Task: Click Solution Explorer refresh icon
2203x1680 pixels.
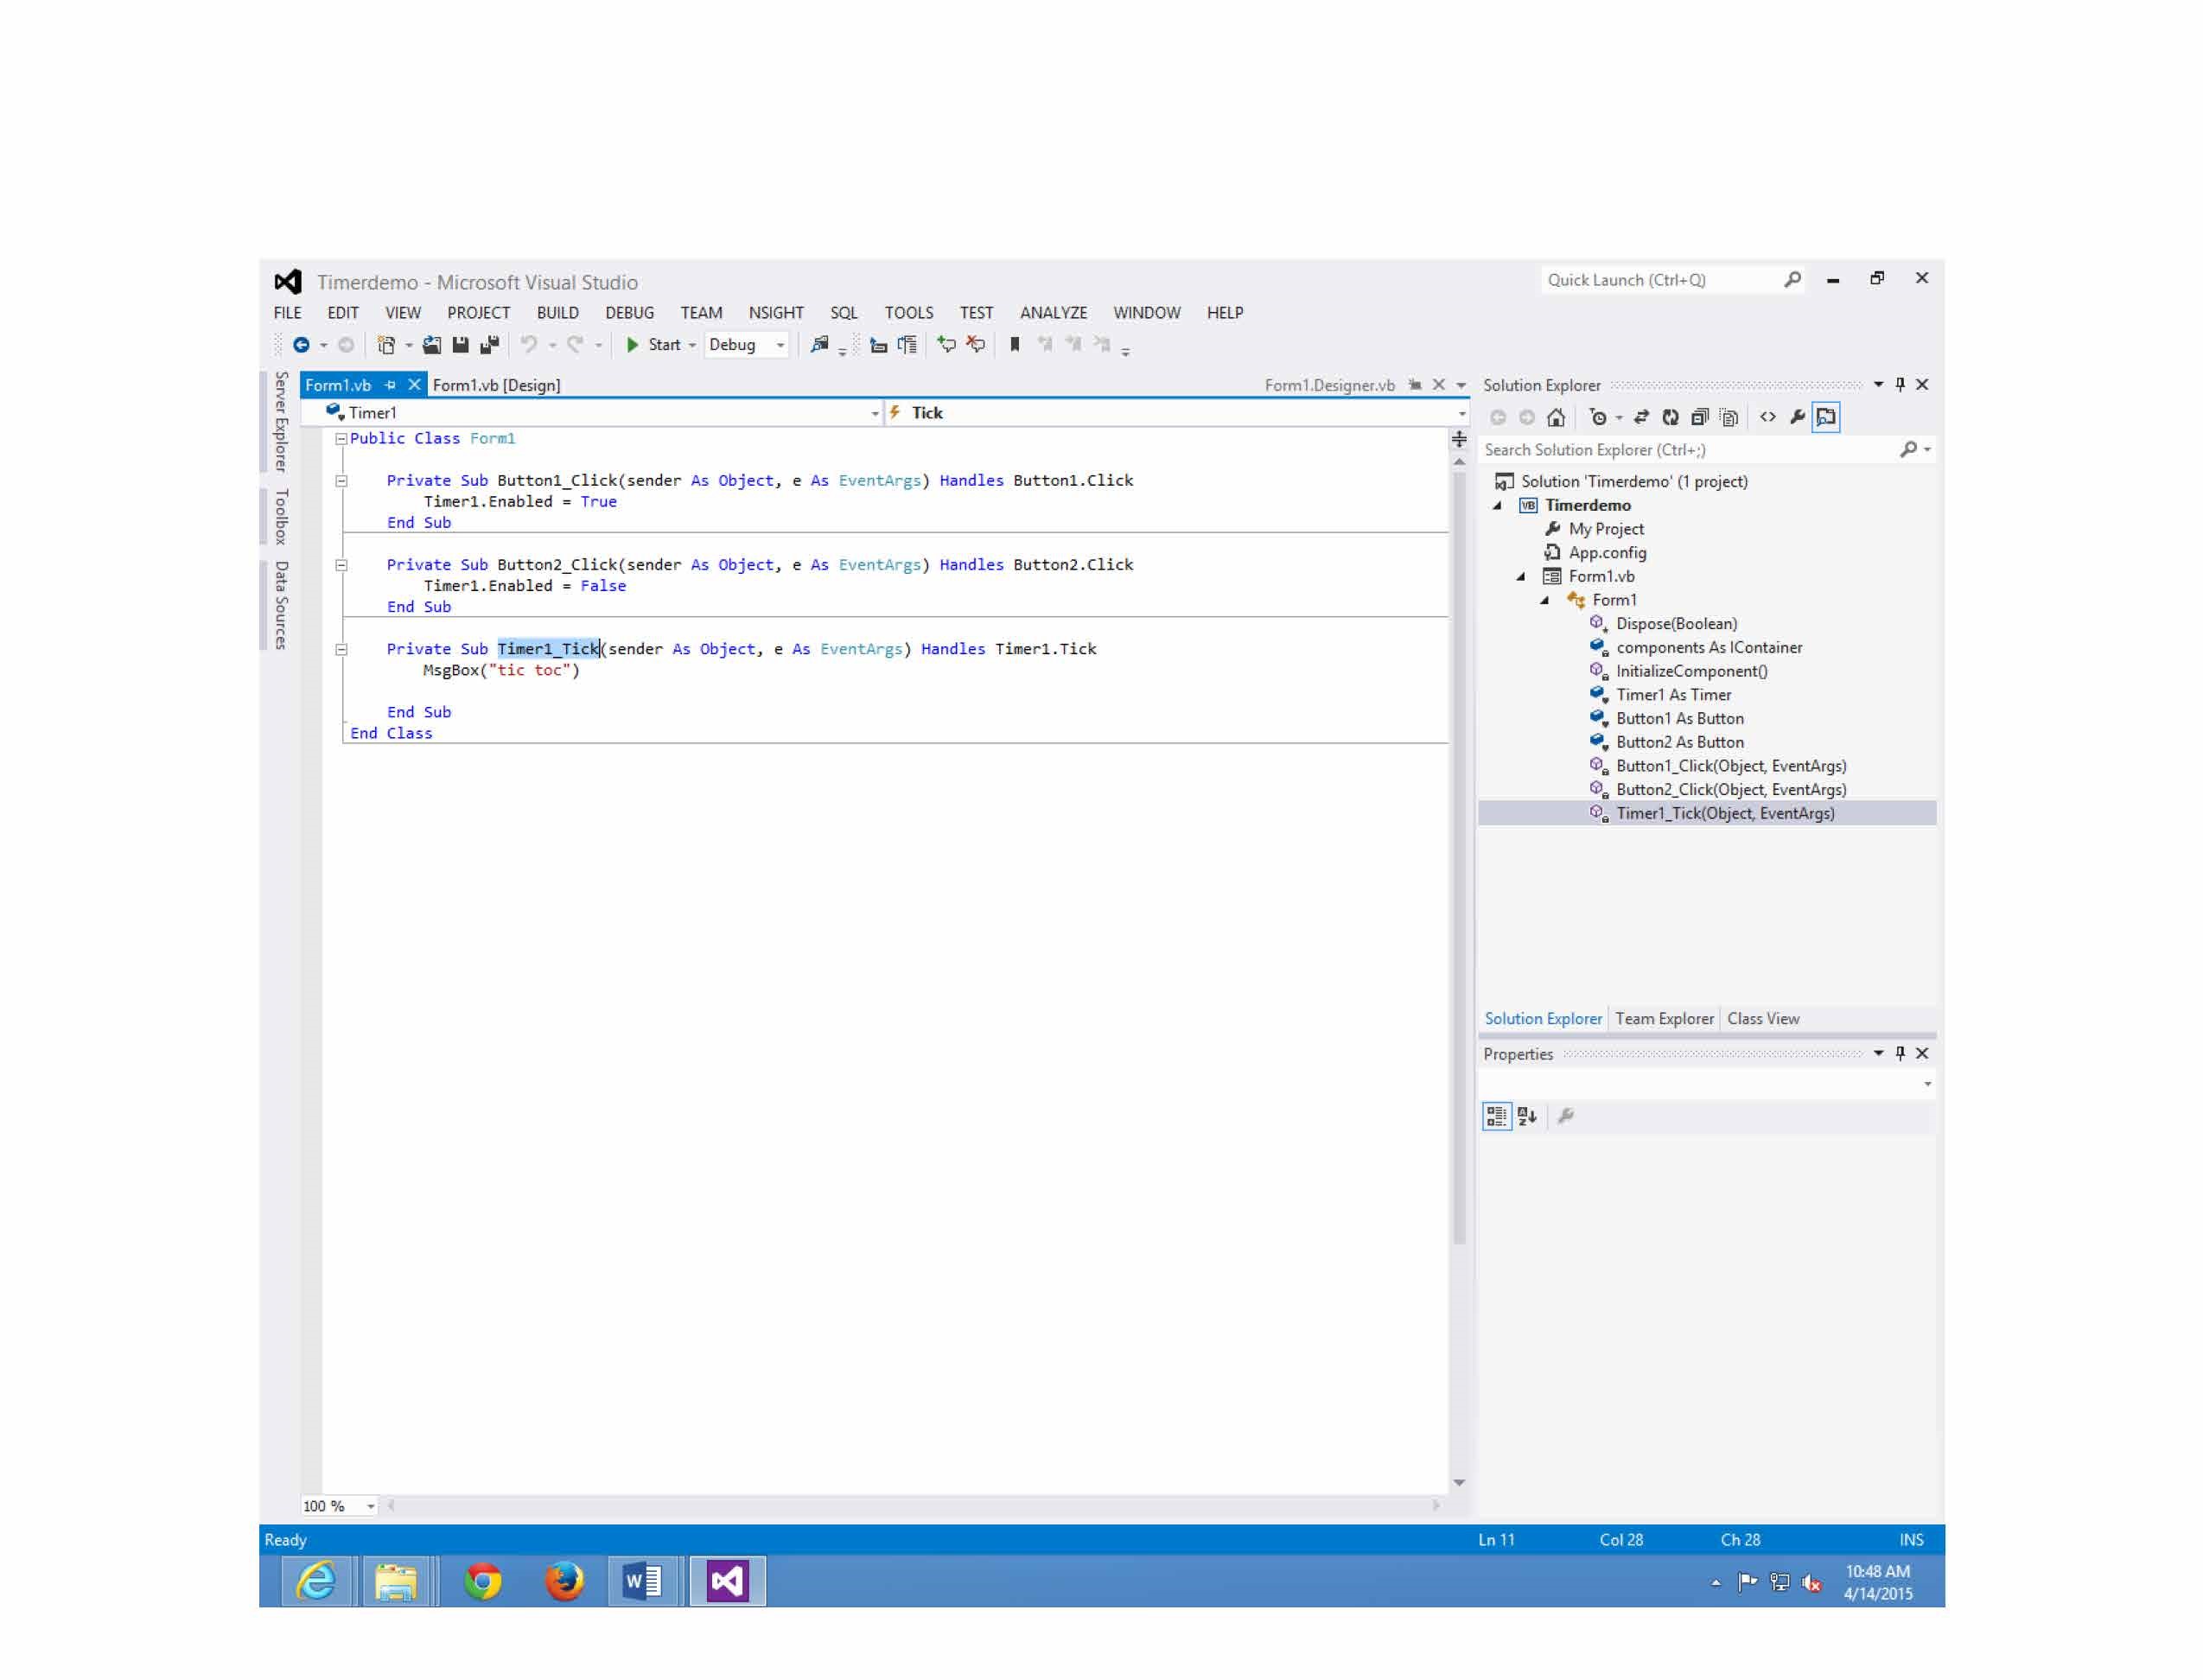Action: pyautogui.click(x=1670, y=418)
